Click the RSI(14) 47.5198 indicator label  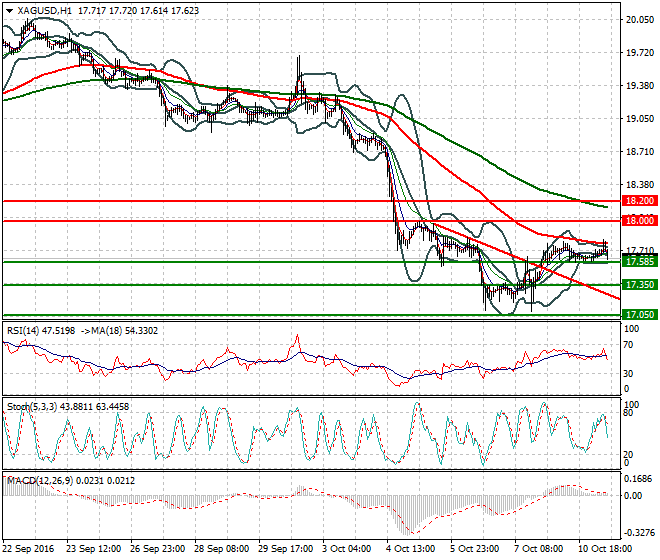point(41,331)
